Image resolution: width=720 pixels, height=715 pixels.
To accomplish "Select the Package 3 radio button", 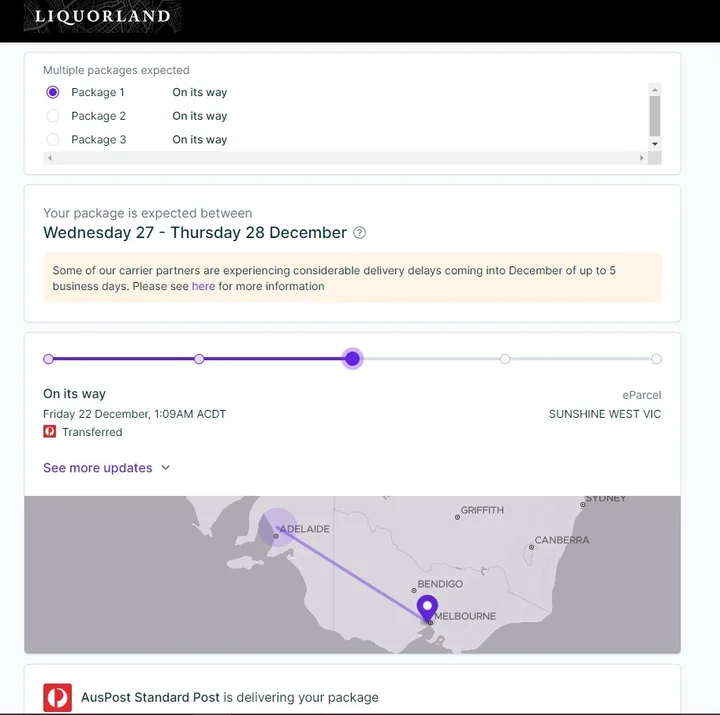I will click(x=53, y=139).
